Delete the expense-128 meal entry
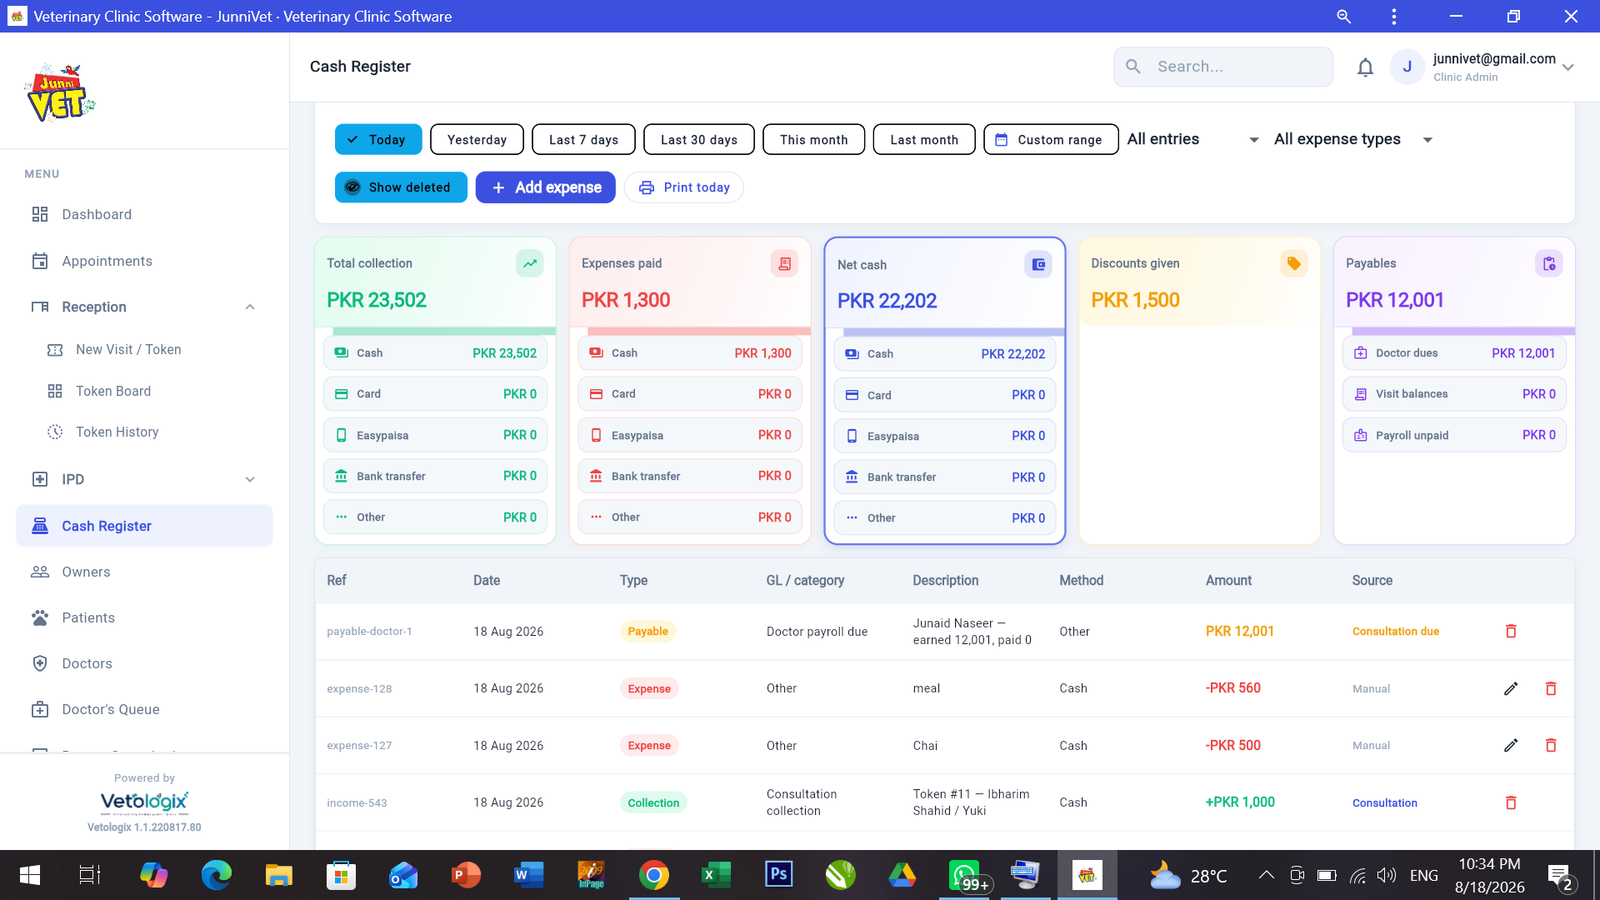 [1551, 688]
